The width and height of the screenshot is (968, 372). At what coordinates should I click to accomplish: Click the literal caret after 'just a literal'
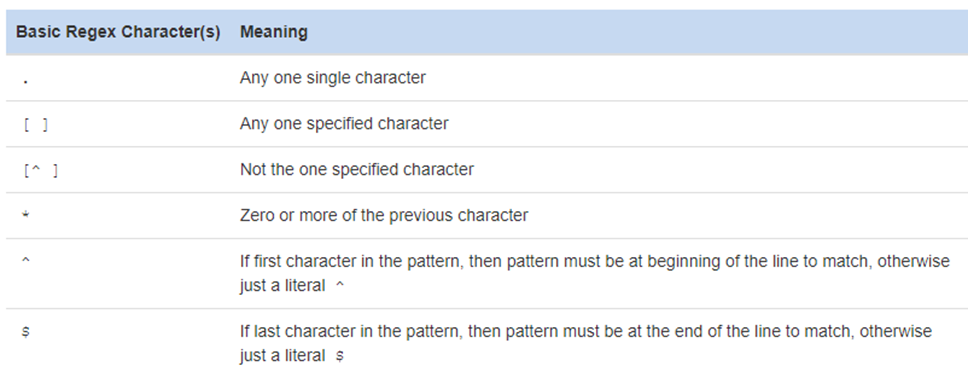[339, 285]
